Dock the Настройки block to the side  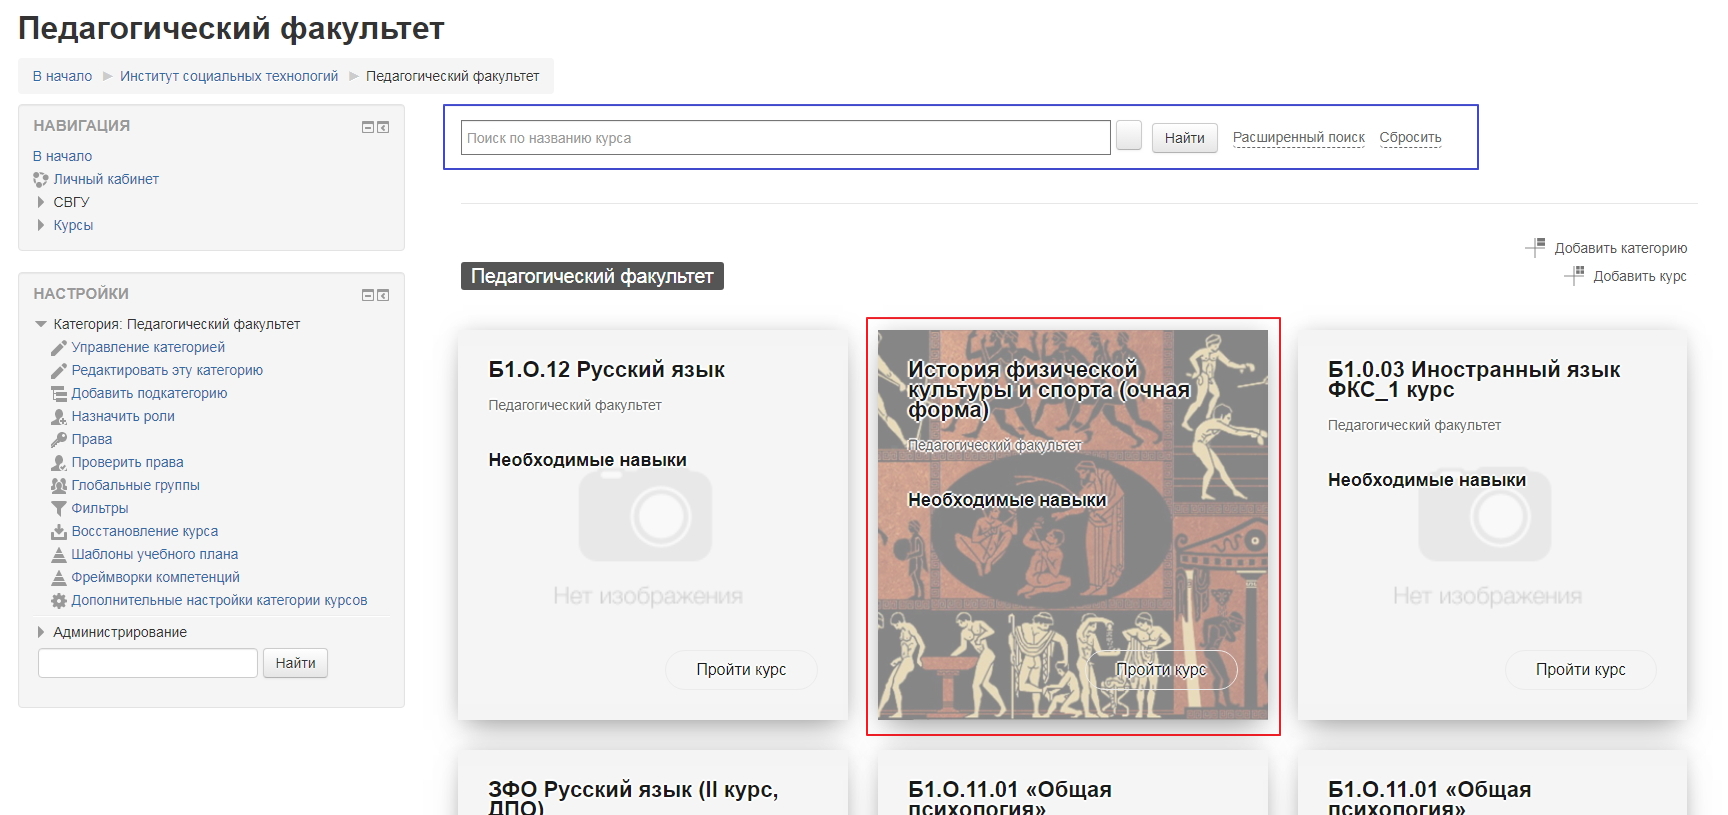(x=383, y=295)
